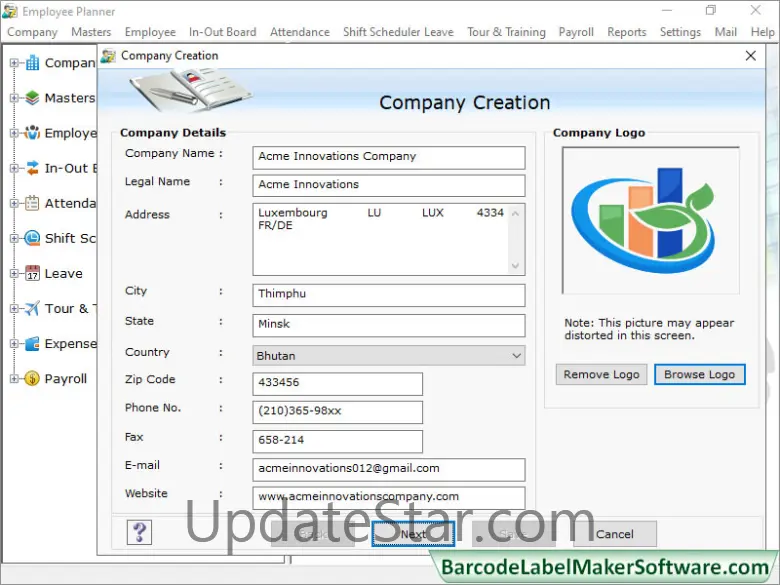Open the Payroll menu

[x=576, y=32]
